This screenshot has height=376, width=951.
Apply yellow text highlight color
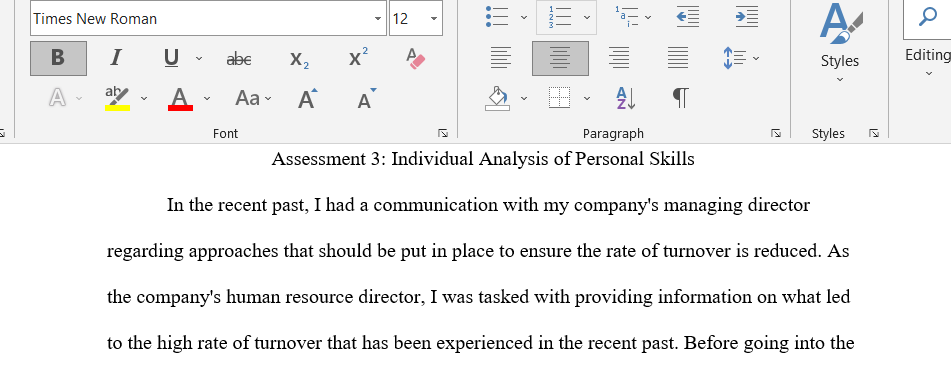tap(117, 98)
